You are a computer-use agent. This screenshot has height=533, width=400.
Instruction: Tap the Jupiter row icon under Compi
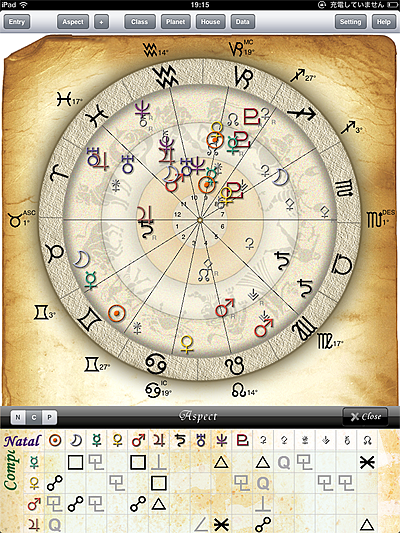(34, 524)
